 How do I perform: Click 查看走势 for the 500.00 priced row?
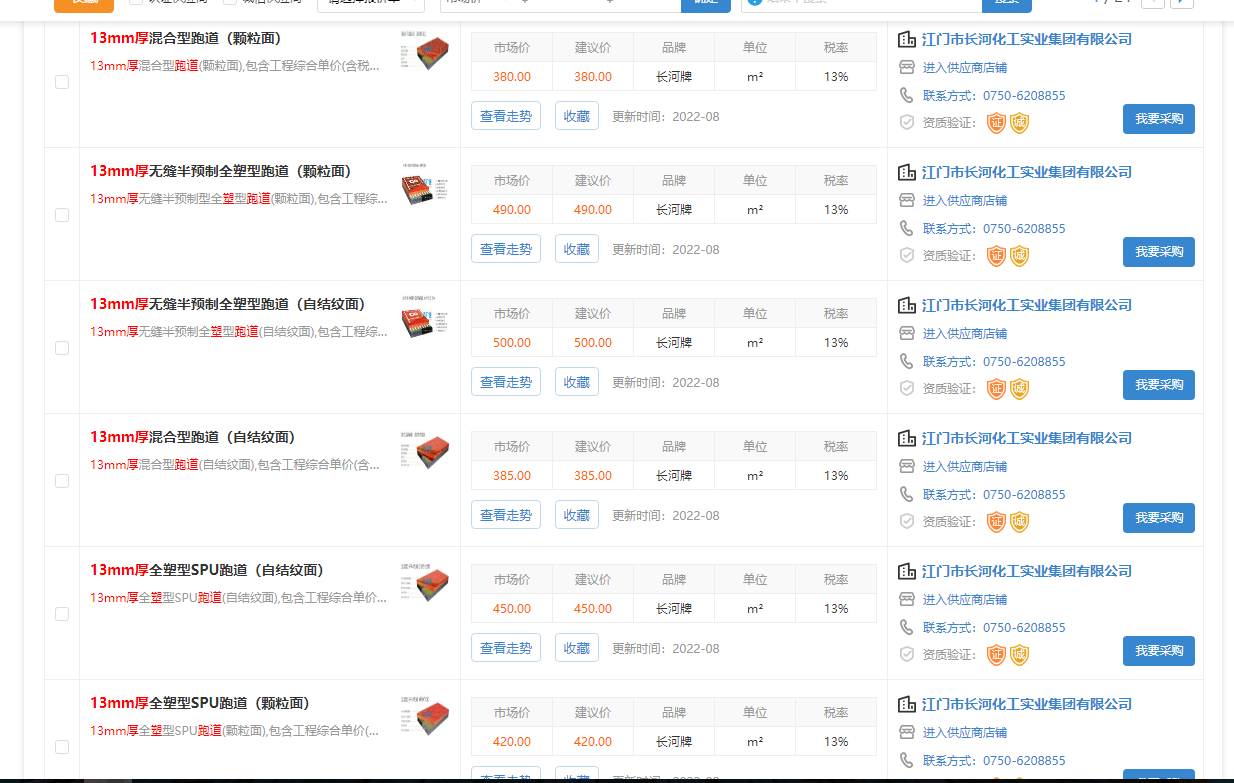(x=506, y=382)
